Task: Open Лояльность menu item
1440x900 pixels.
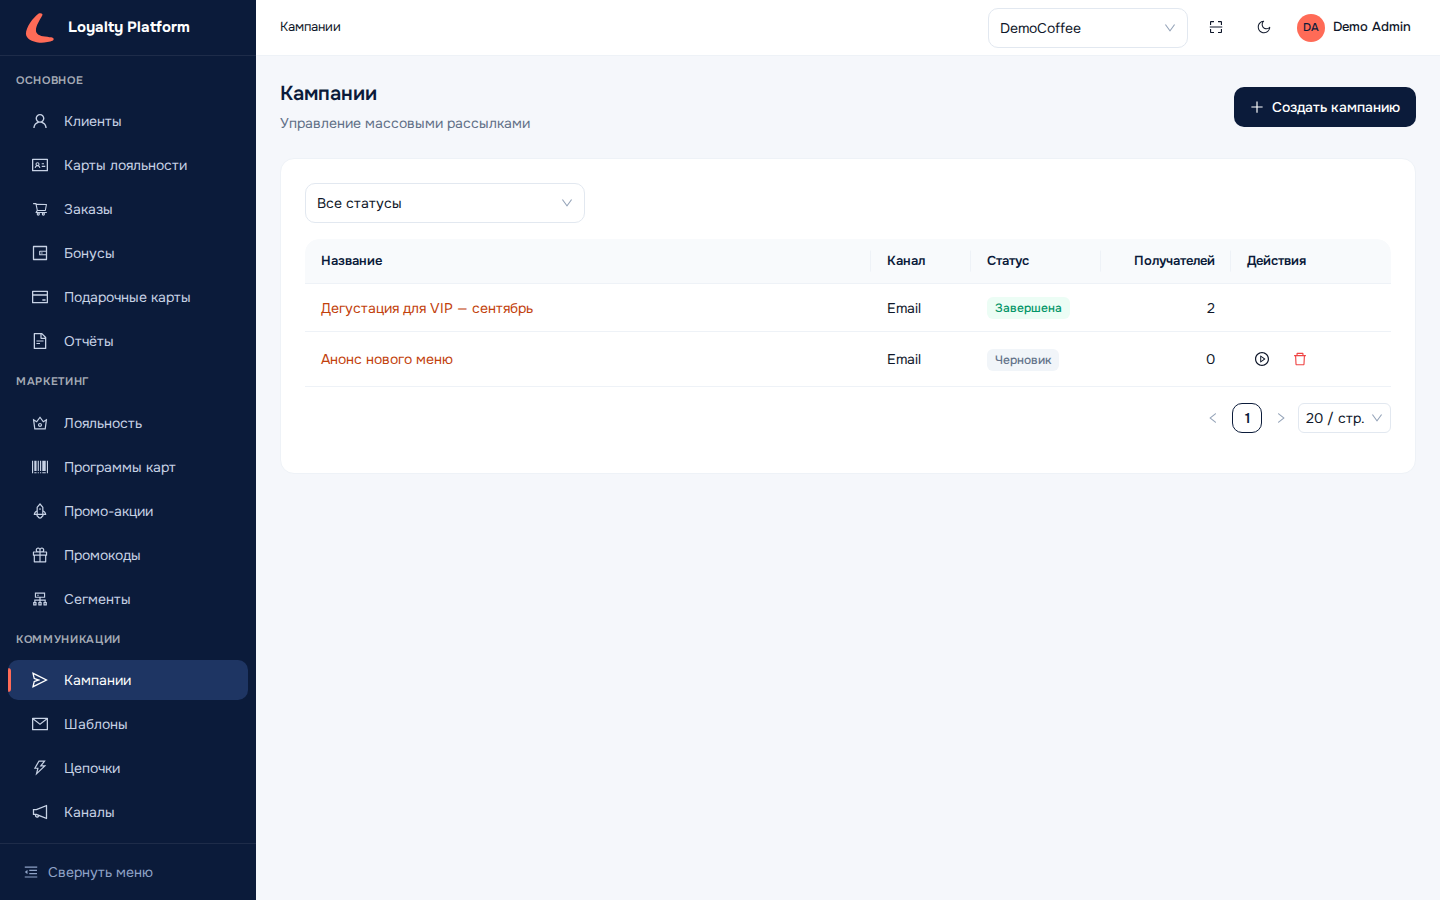Action: coord(128,423)
